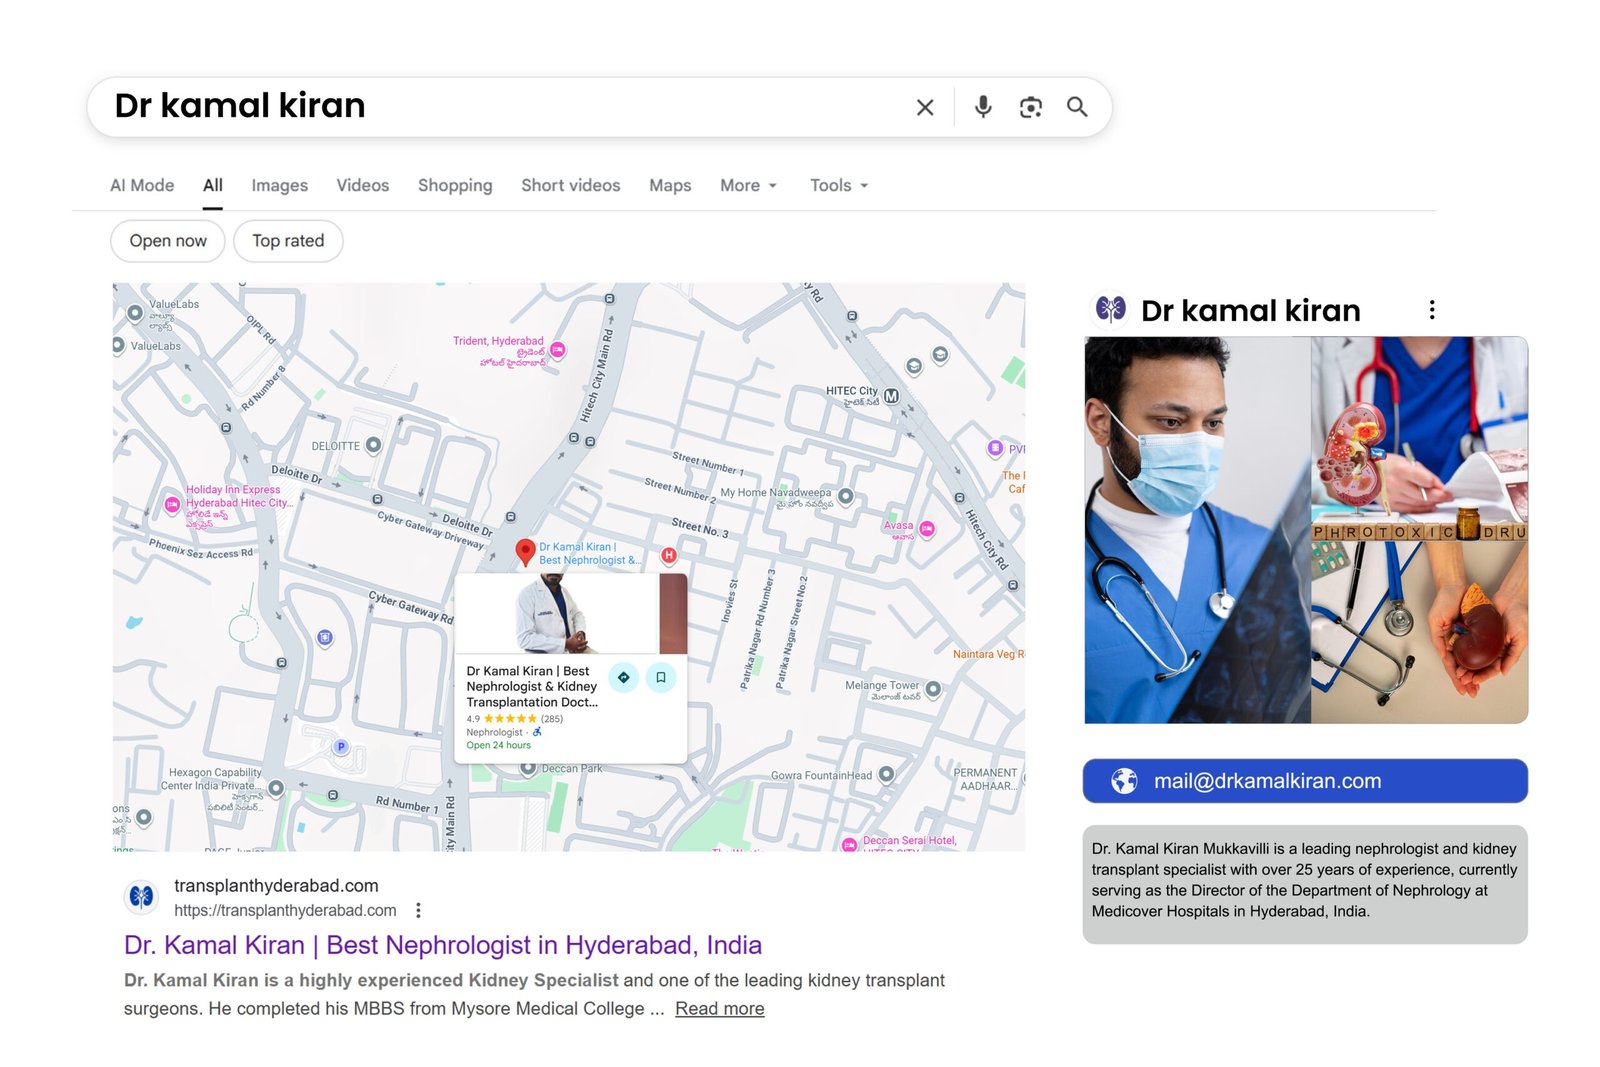Click the directions icon on the map card
The height and width of the screenshot is (1067, 1600).
coord(623,677)
